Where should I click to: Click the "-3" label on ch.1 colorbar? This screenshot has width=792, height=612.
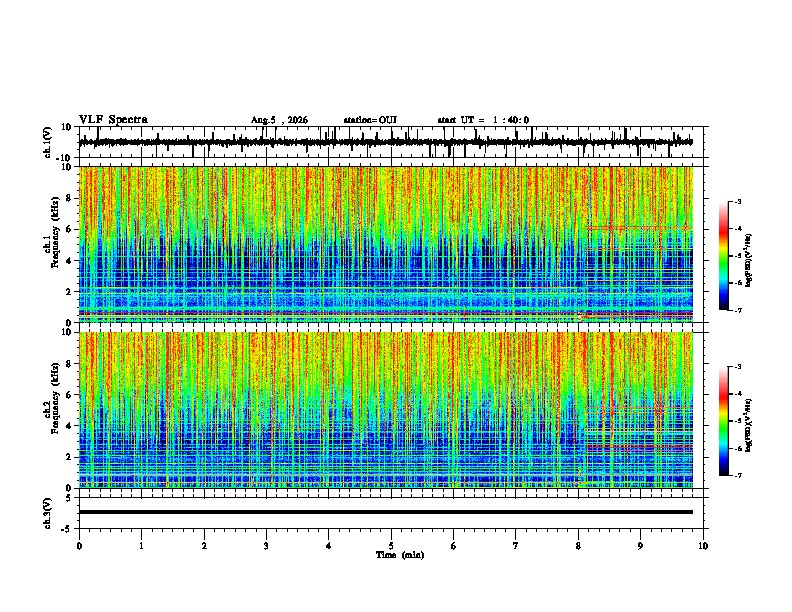(737, 201)
